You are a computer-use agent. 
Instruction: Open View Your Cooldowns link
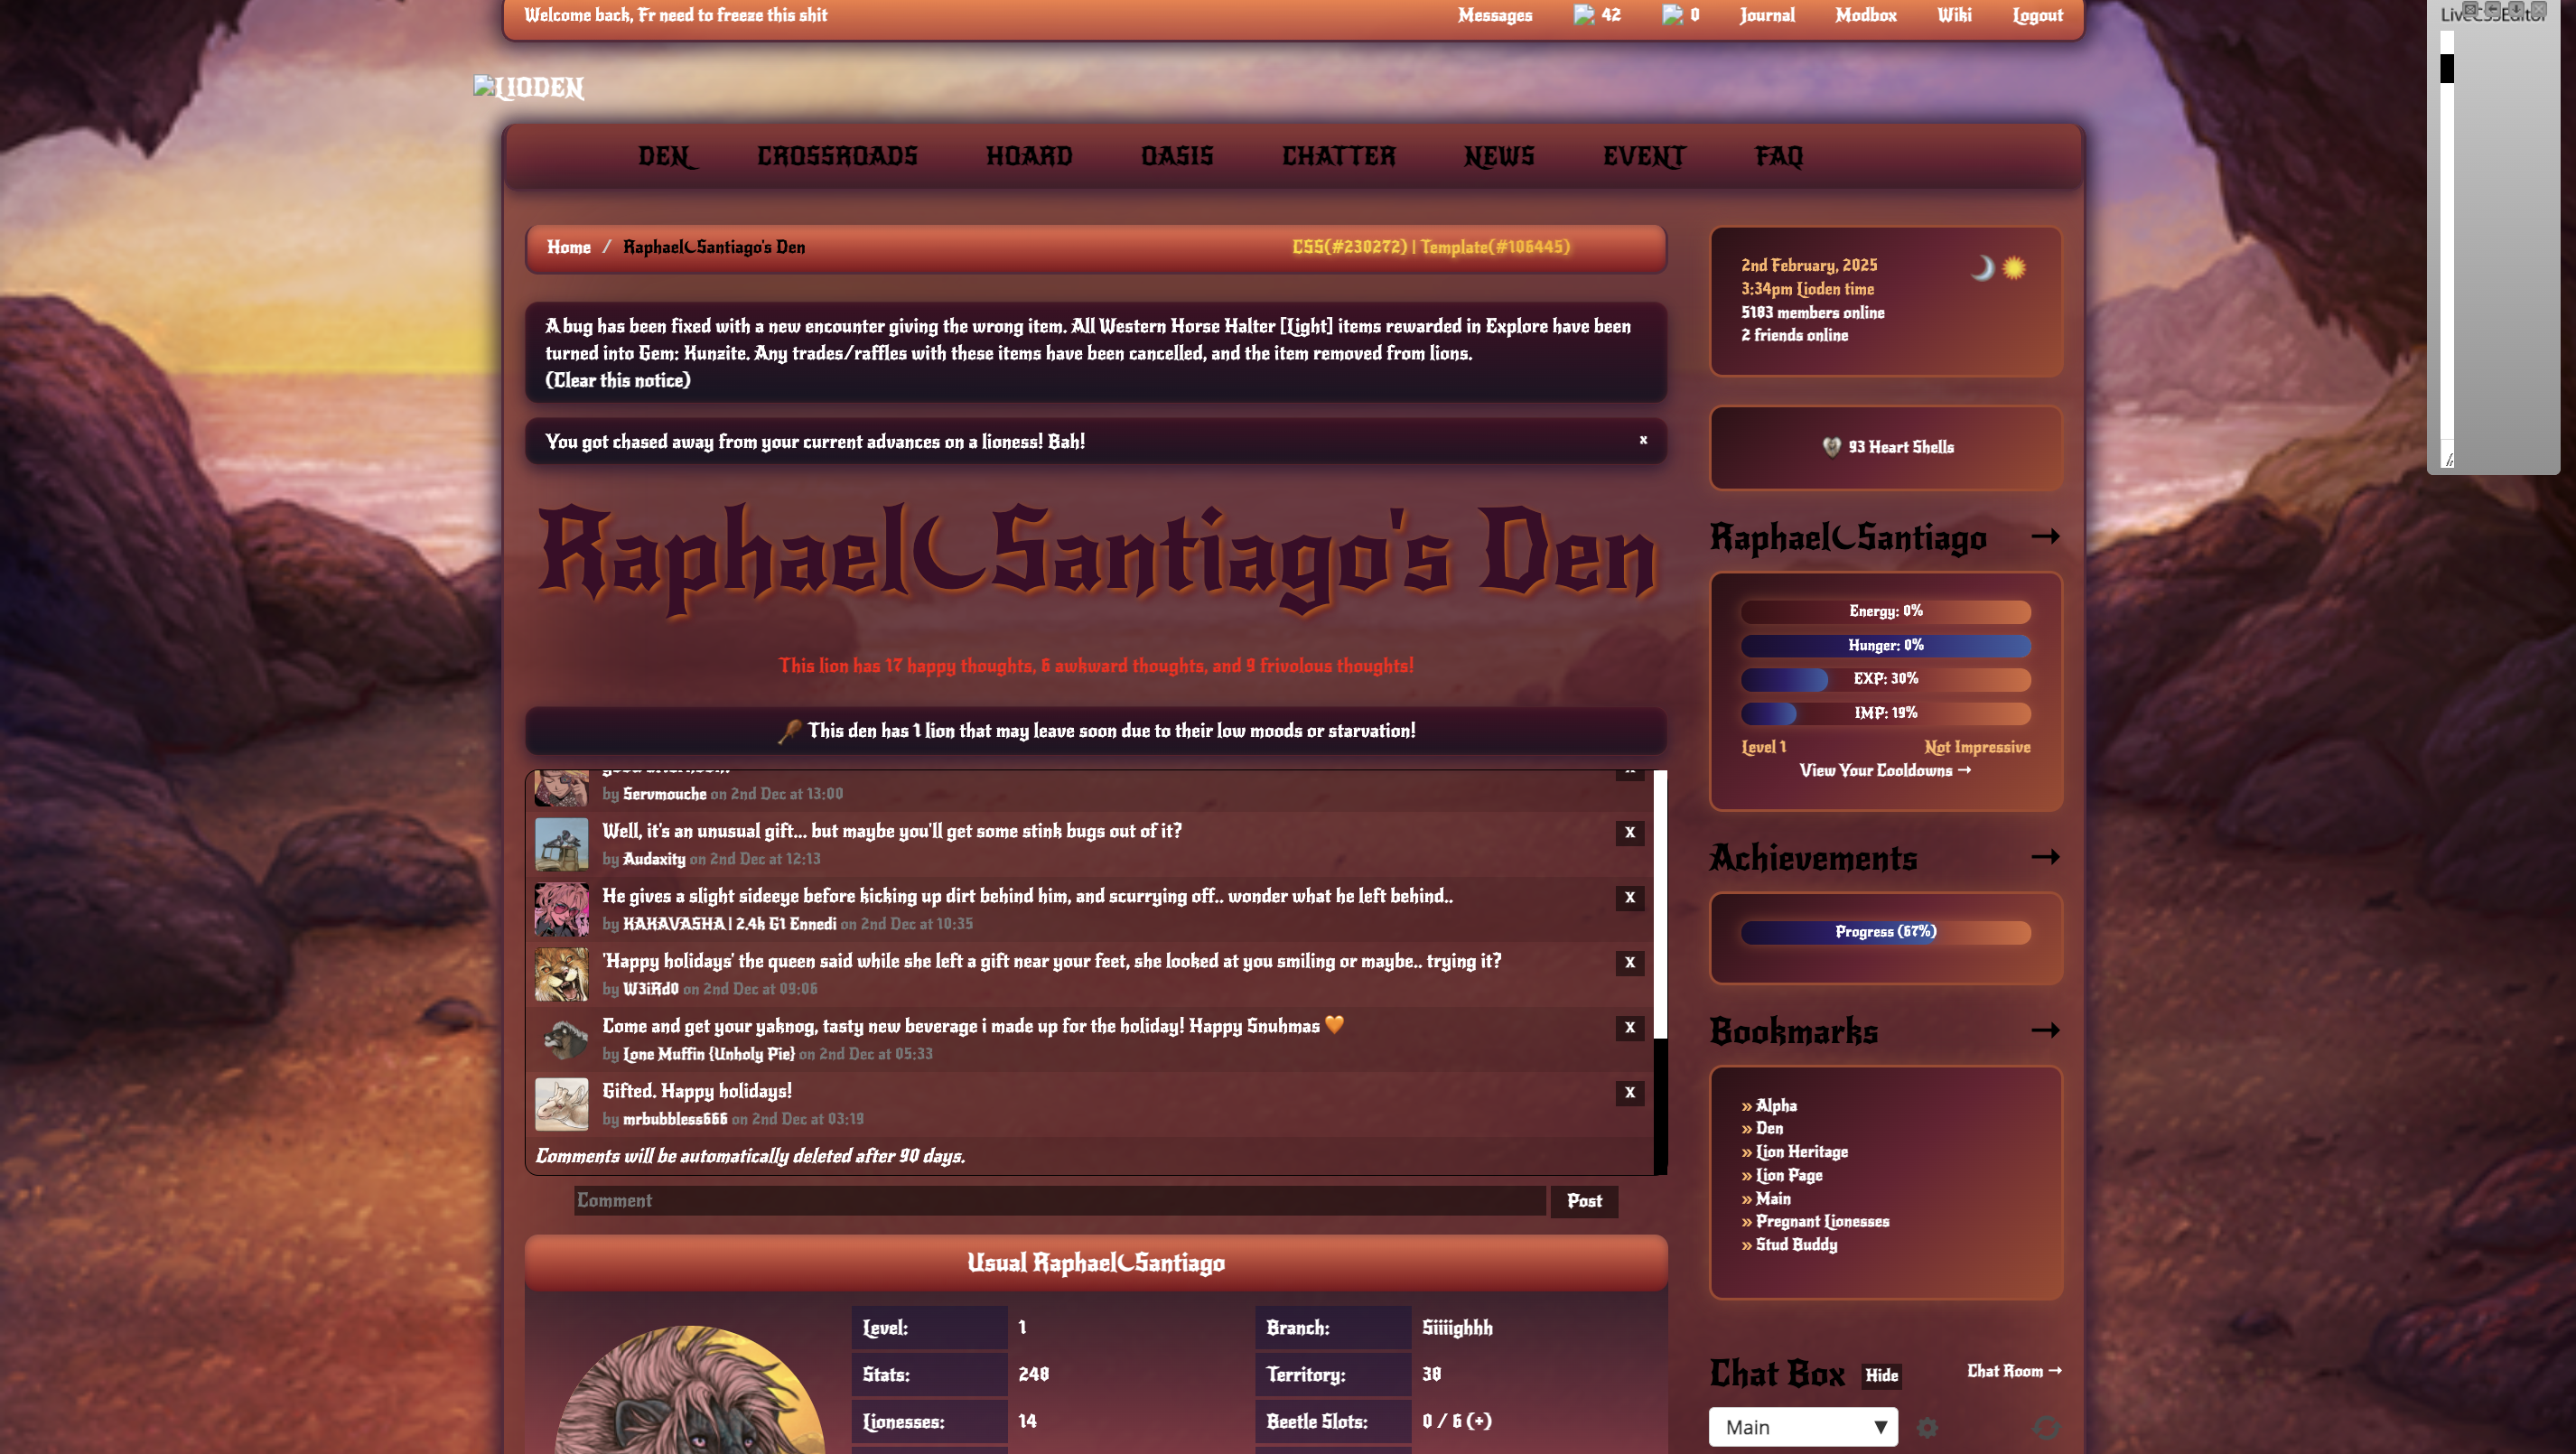[x=1885, y=770]
